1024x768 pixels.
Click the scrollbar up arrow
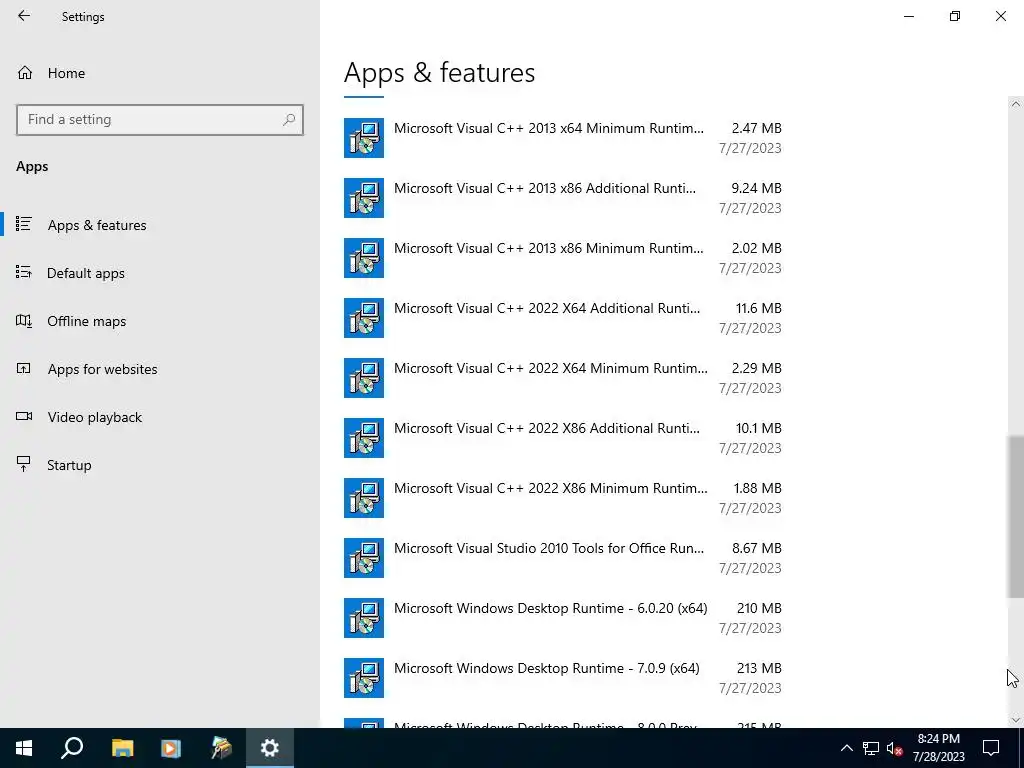pos(1016,104)
